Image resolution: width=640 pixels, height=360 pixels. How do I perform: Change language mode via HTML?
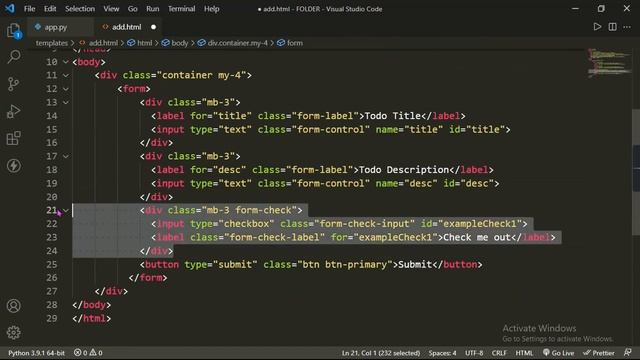pos(524,353)
